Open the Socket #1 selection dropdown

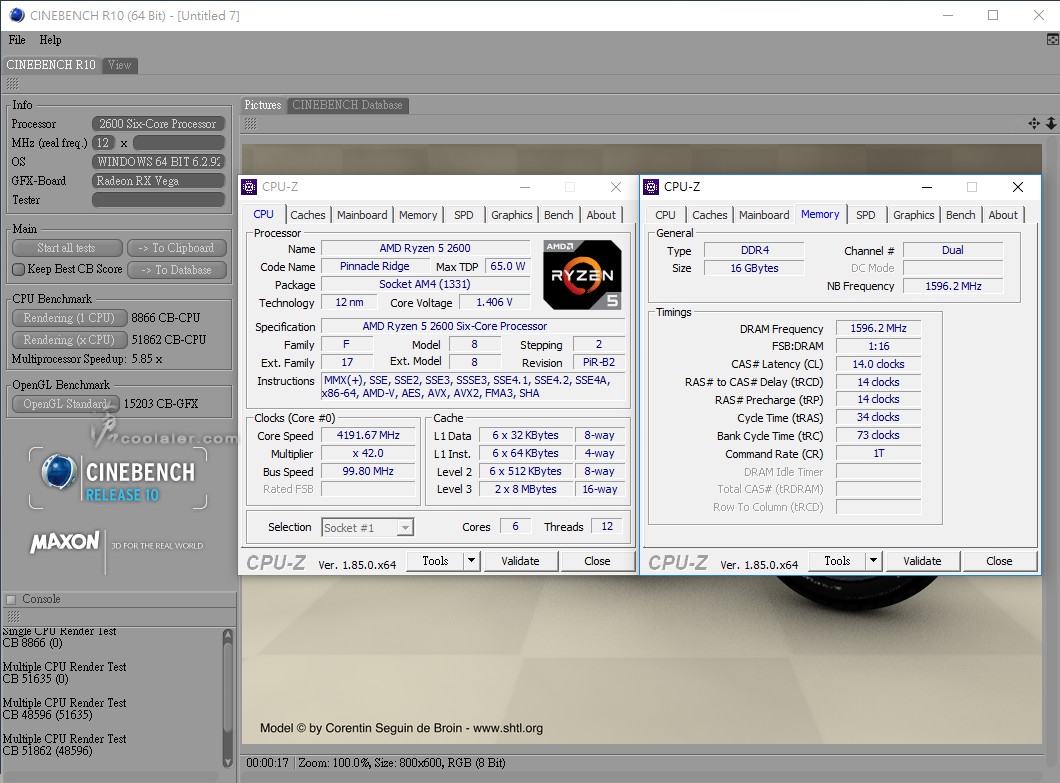tap(404, 528)
